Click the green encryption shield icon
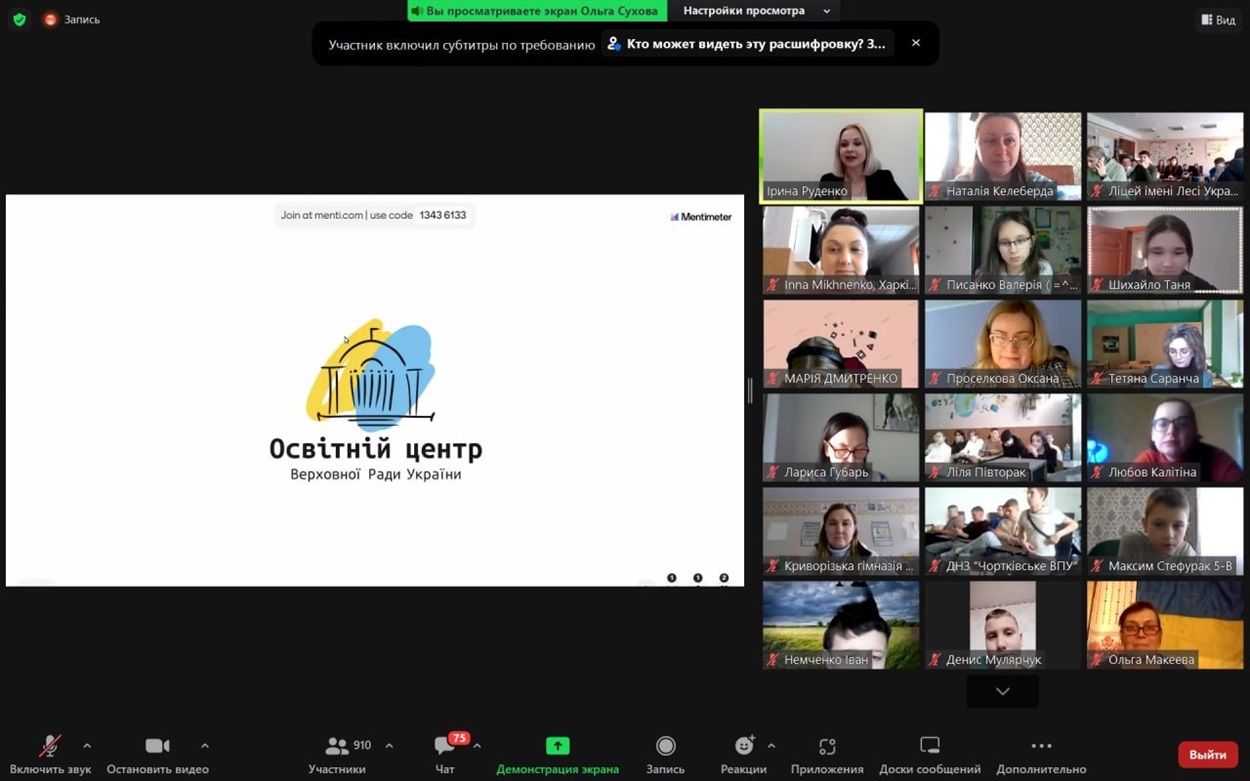This screenshot has width=1250, height=781. (19, 19)
